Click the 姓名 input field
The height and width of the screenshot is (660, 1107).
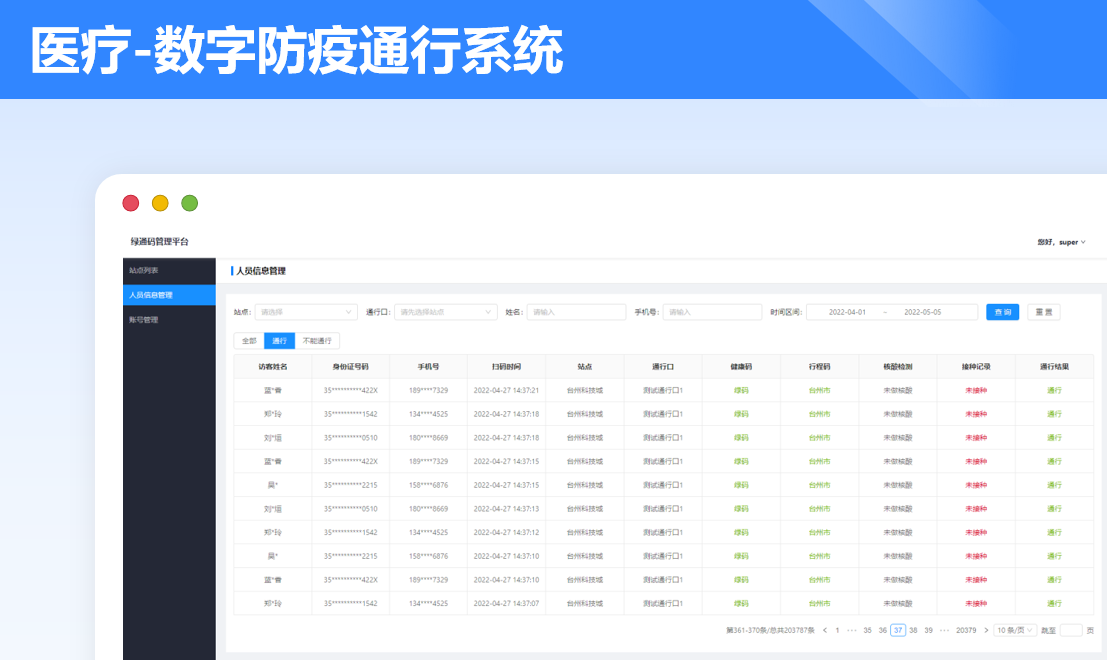point(576,312)
